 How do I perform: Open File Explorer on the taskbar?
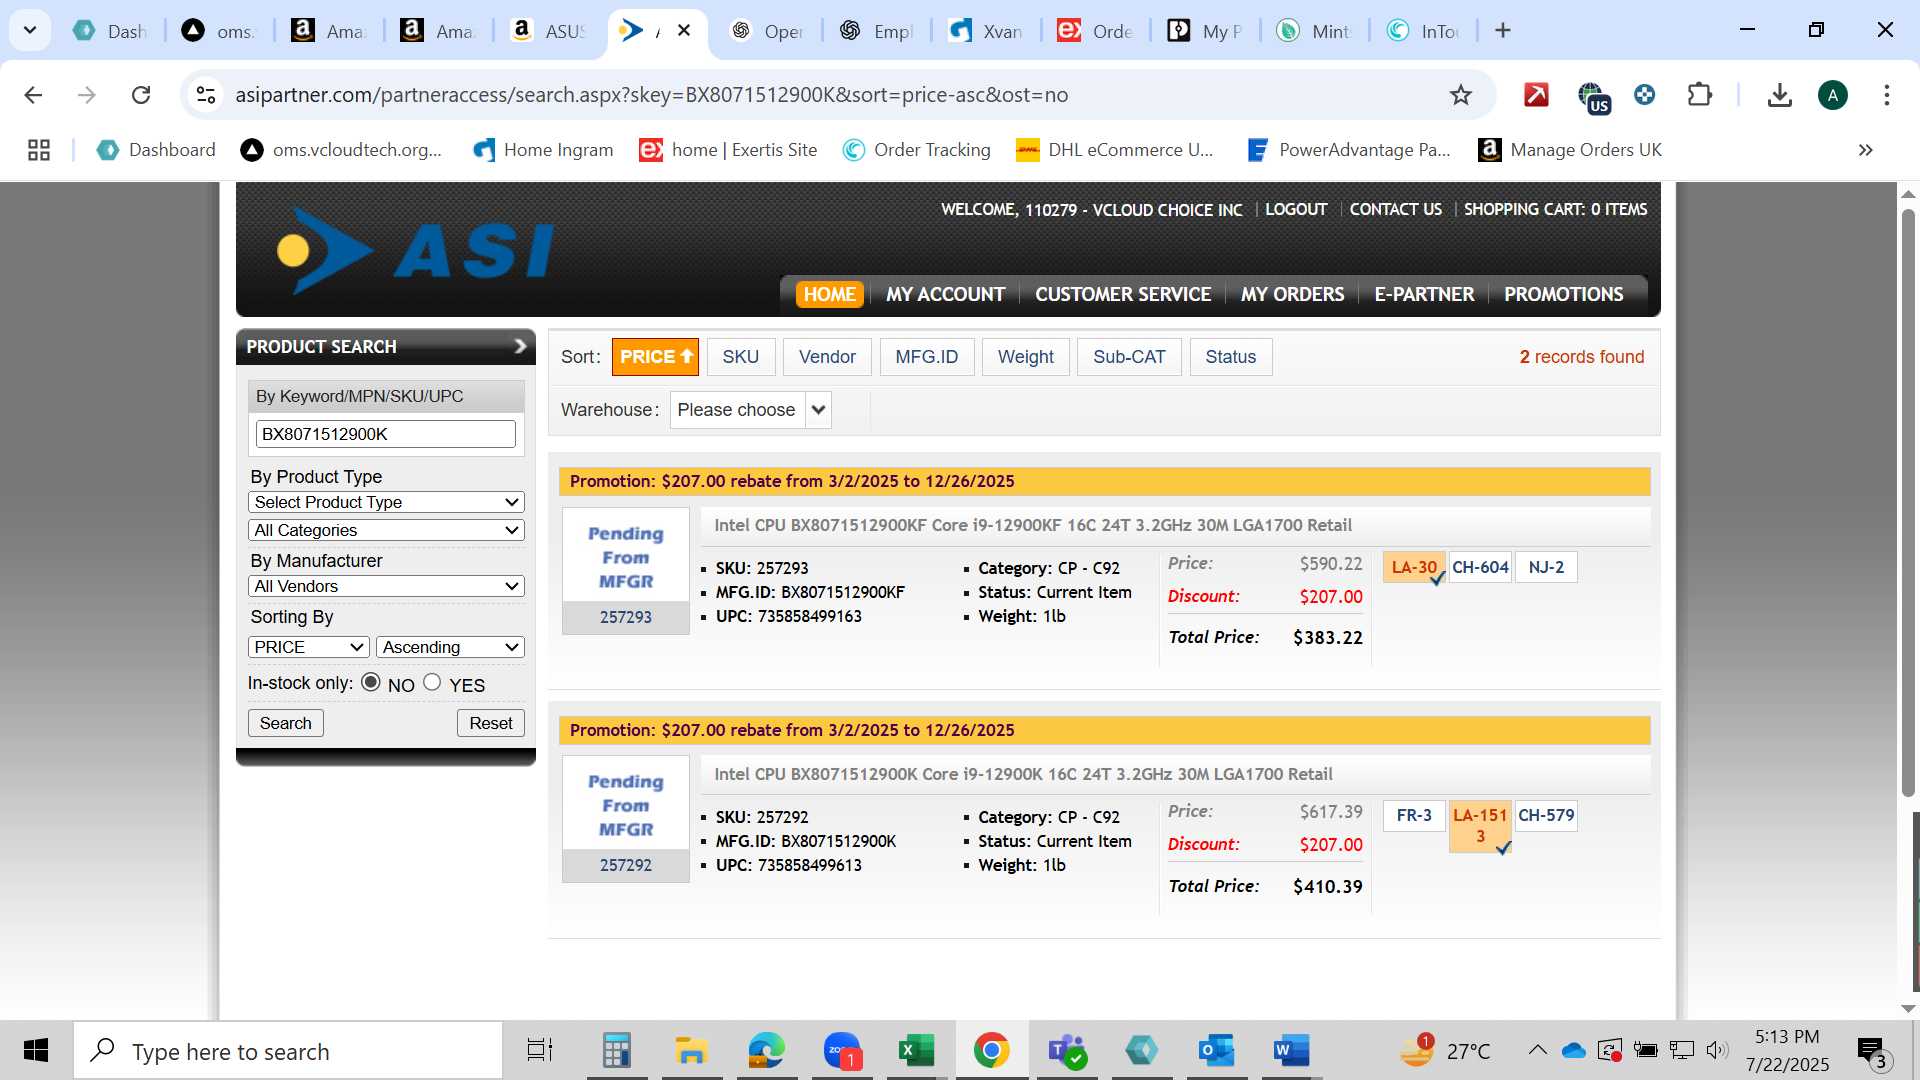pos(691,1051)
